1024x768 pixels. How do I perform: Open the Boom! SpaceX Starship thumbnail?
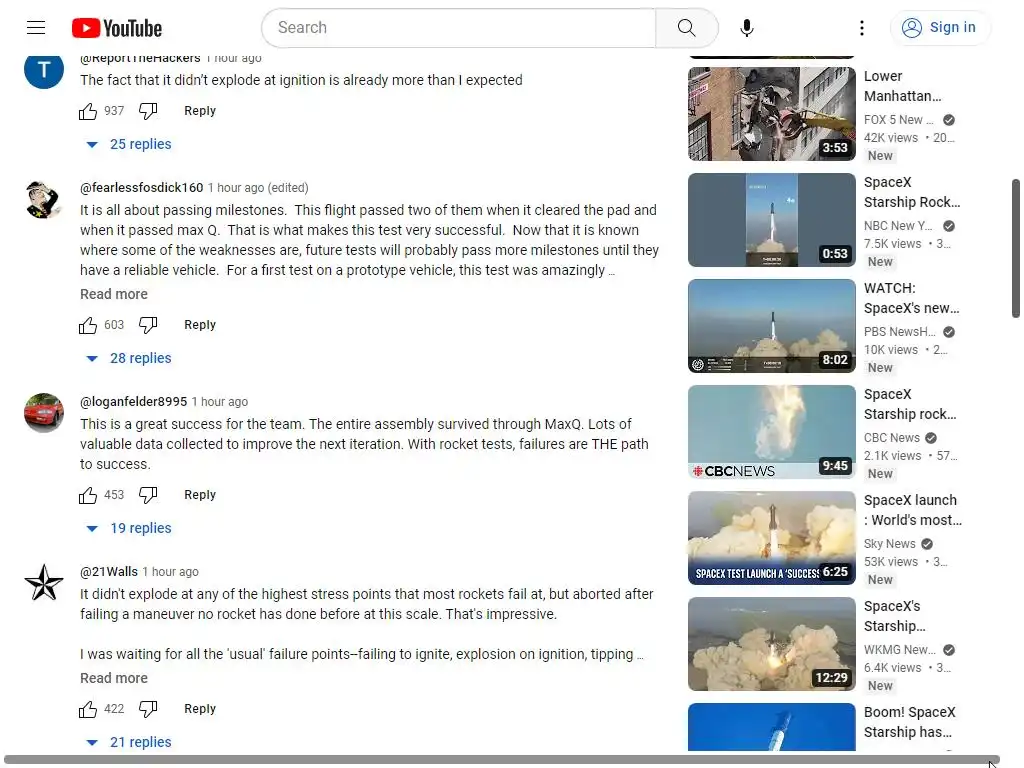[771, 727]
